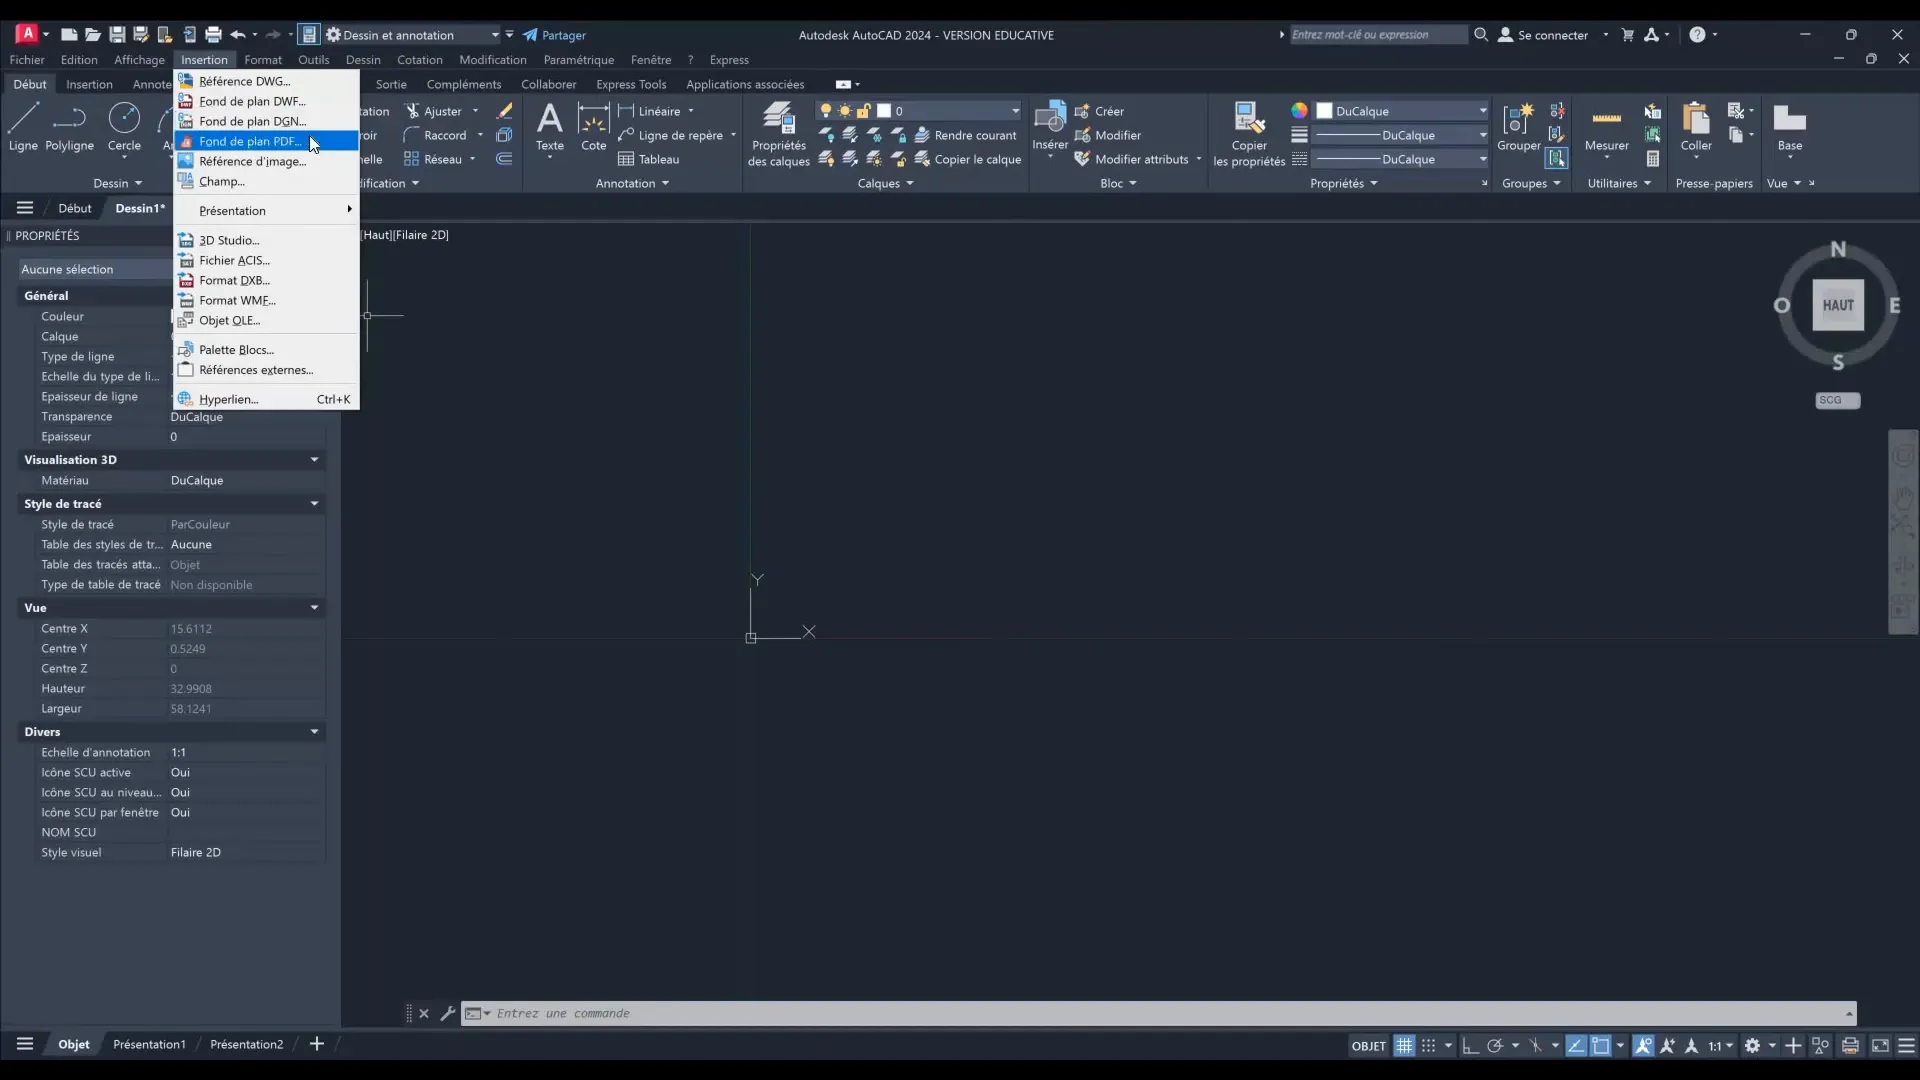This screenshot has height=1080, width=1920.
Task: Toggle ortho mode in status bar
Action: point(1470,1046)
